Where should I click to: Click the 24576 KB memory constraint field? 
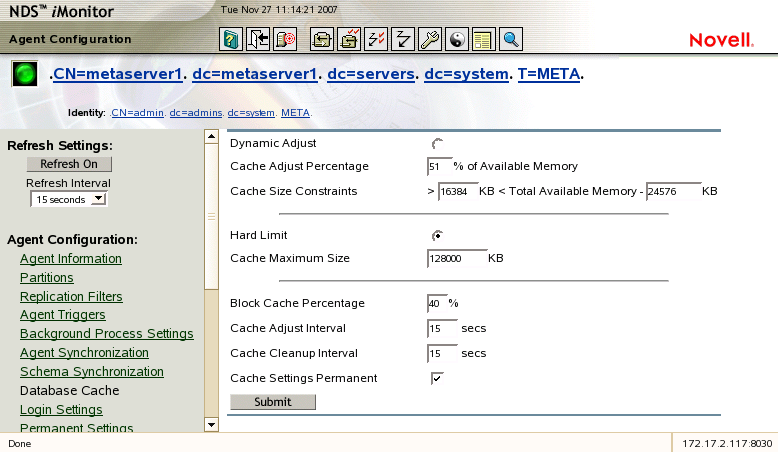point(673,192)
